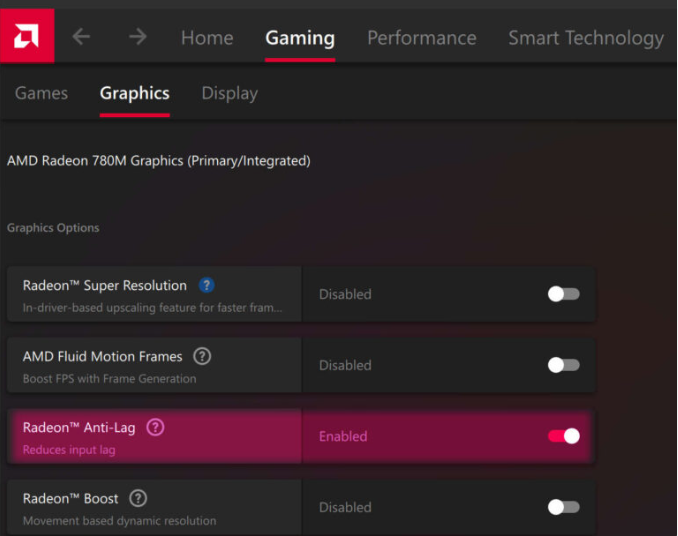Screen dimensions: 678x536
Task: Disable Radeon Anti-Lag toggle
Action: [x=563, y=436]
